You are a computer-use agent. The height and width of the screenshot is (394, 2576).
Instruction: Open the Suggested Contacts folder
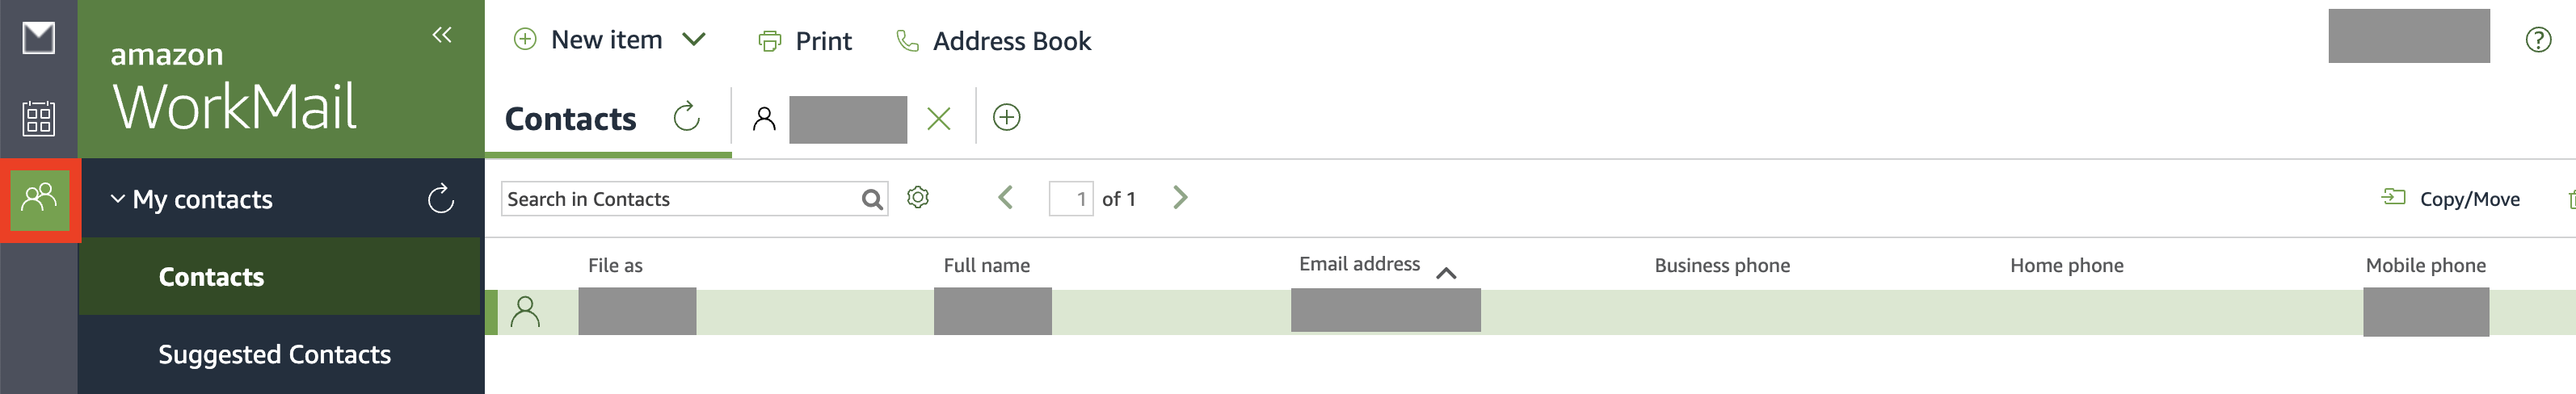click(274, 354)
